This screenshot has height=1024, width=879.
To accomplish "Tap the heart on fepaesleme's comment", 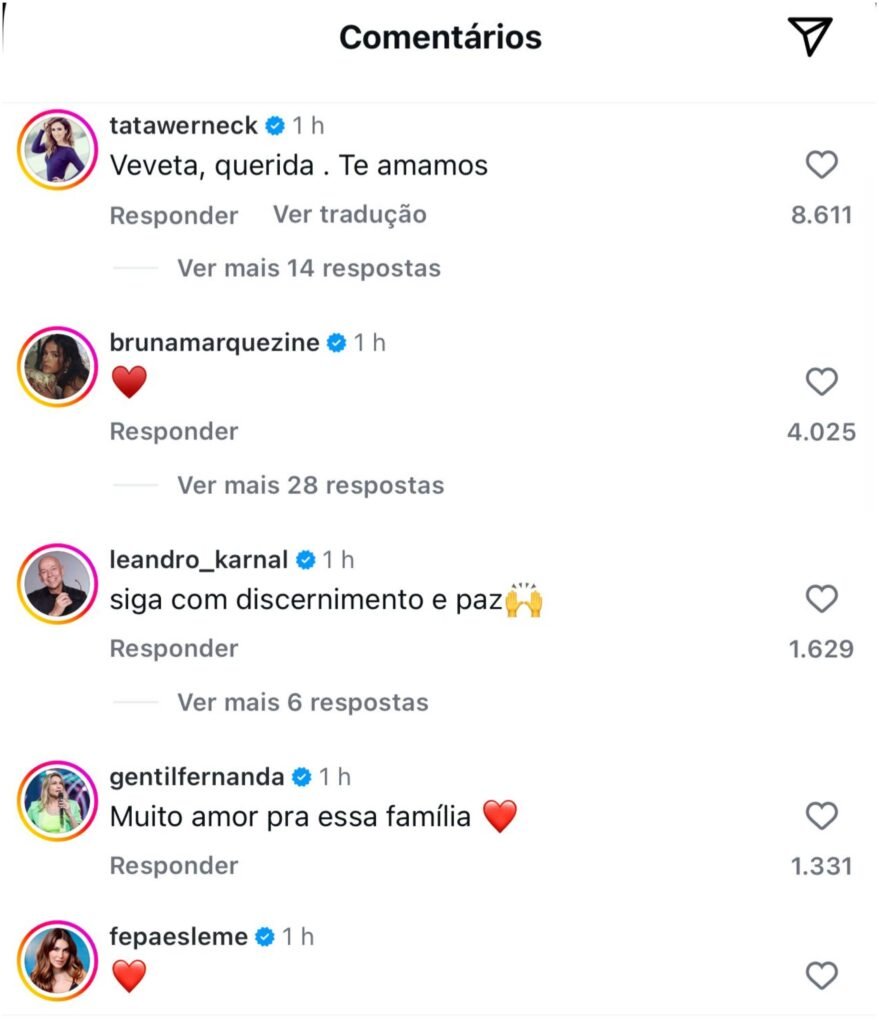I will [821, 975].
